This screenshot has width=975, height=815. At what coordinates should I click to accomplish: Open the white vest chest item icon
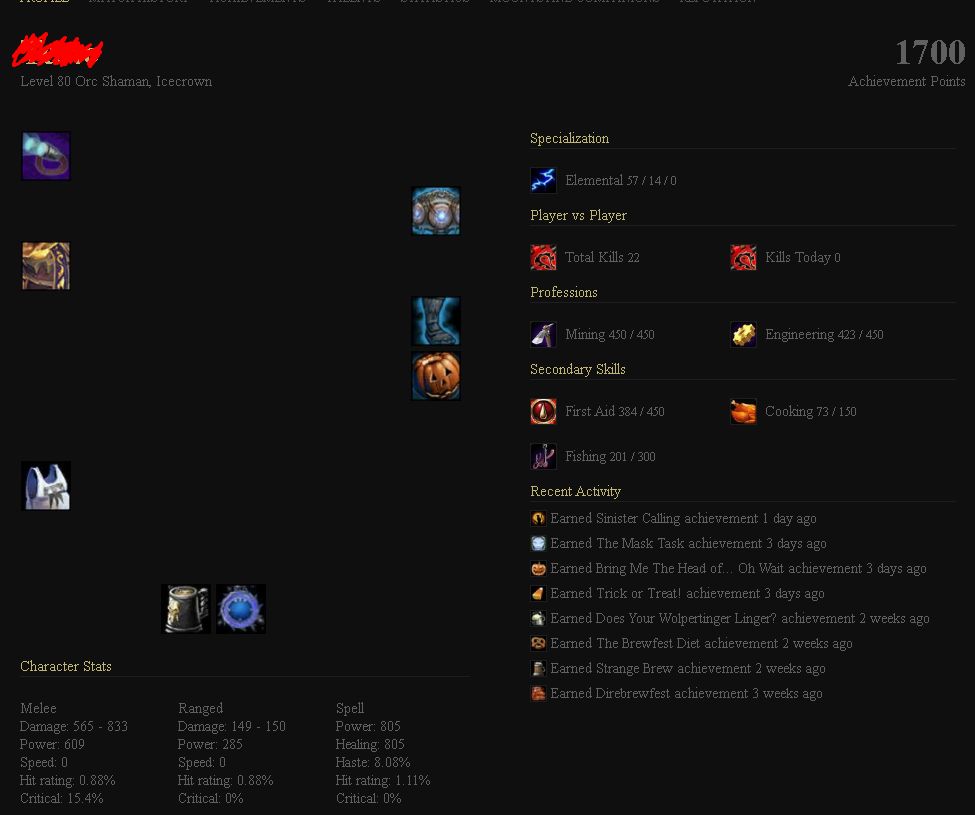46,486
